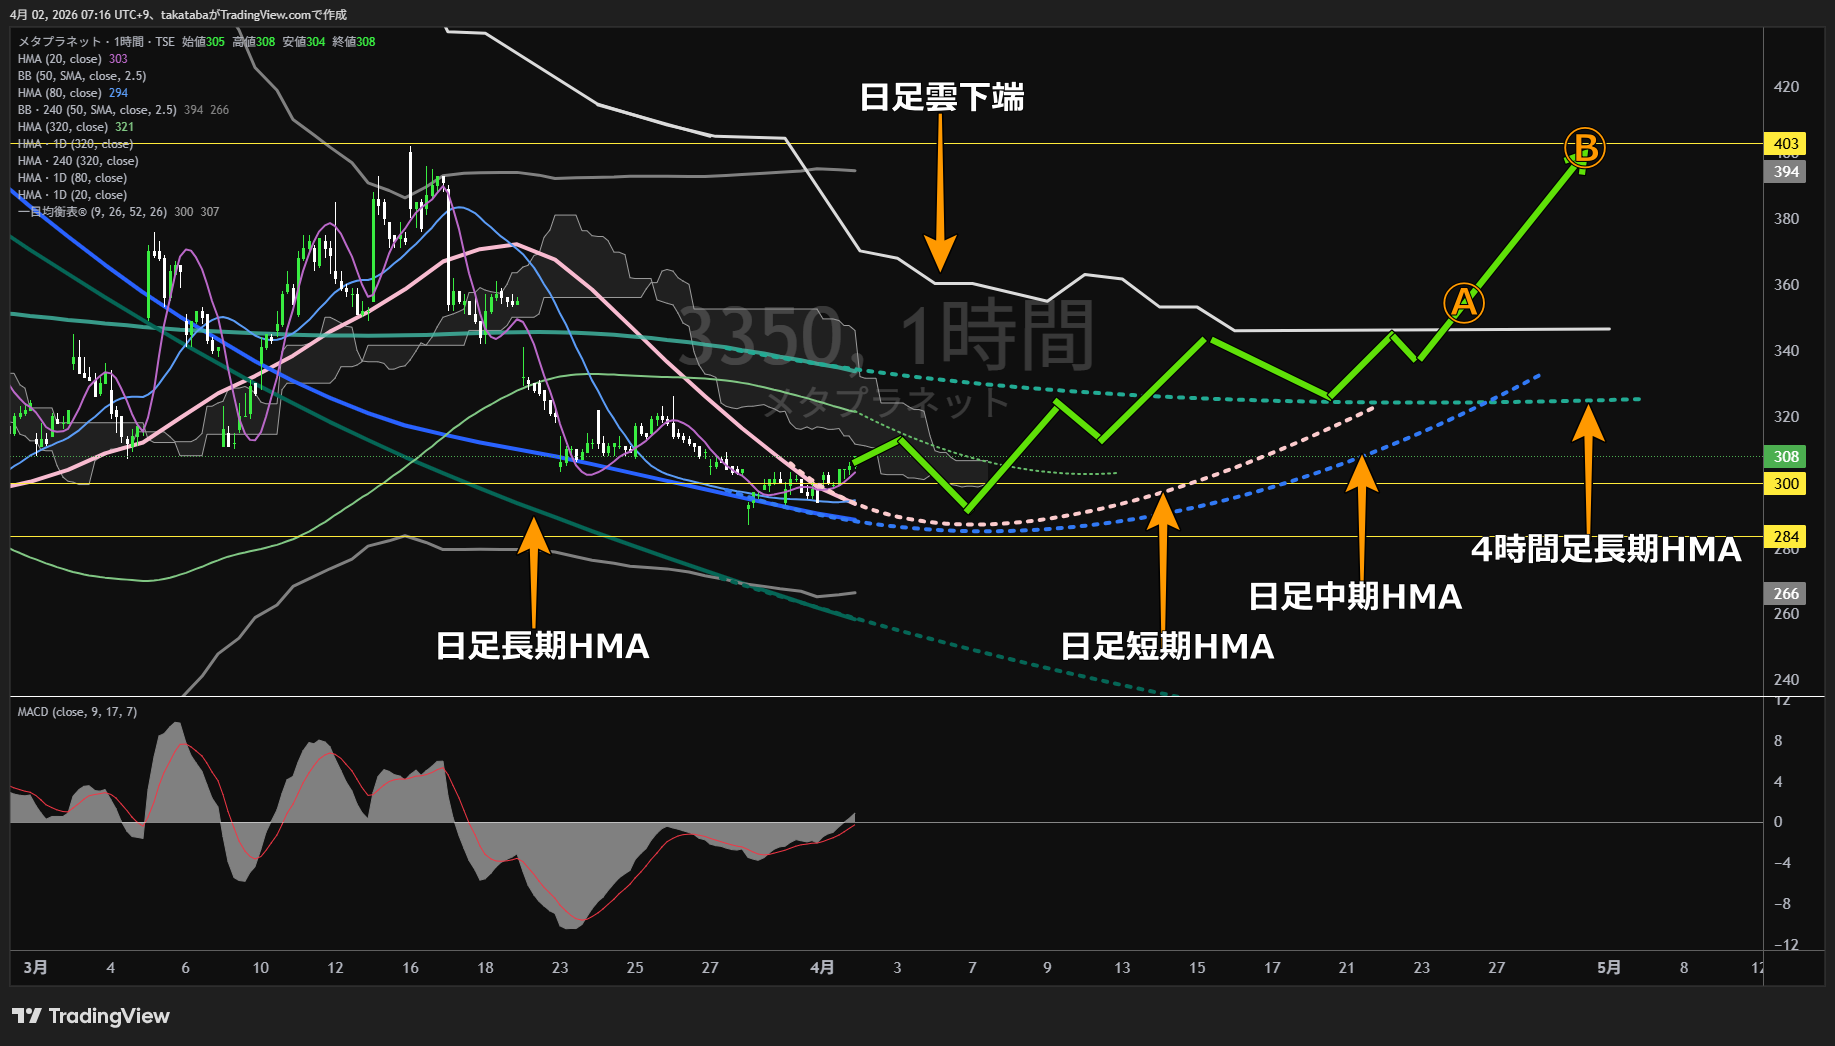The width and height of the screenshot is (1835, 1046).
Task: Click the 3月 label on the time axis
Action: 35,968
